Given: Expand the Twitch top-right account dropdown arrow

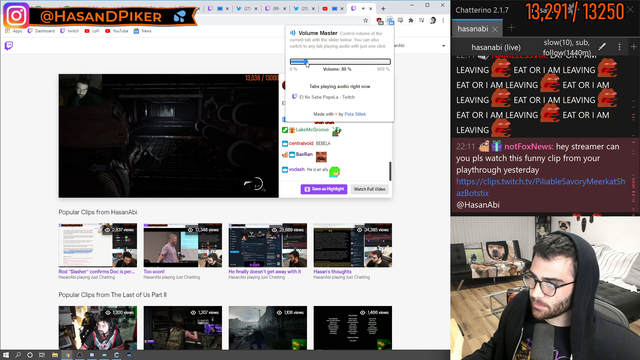Looking at the screenshot, I should 444,46.
